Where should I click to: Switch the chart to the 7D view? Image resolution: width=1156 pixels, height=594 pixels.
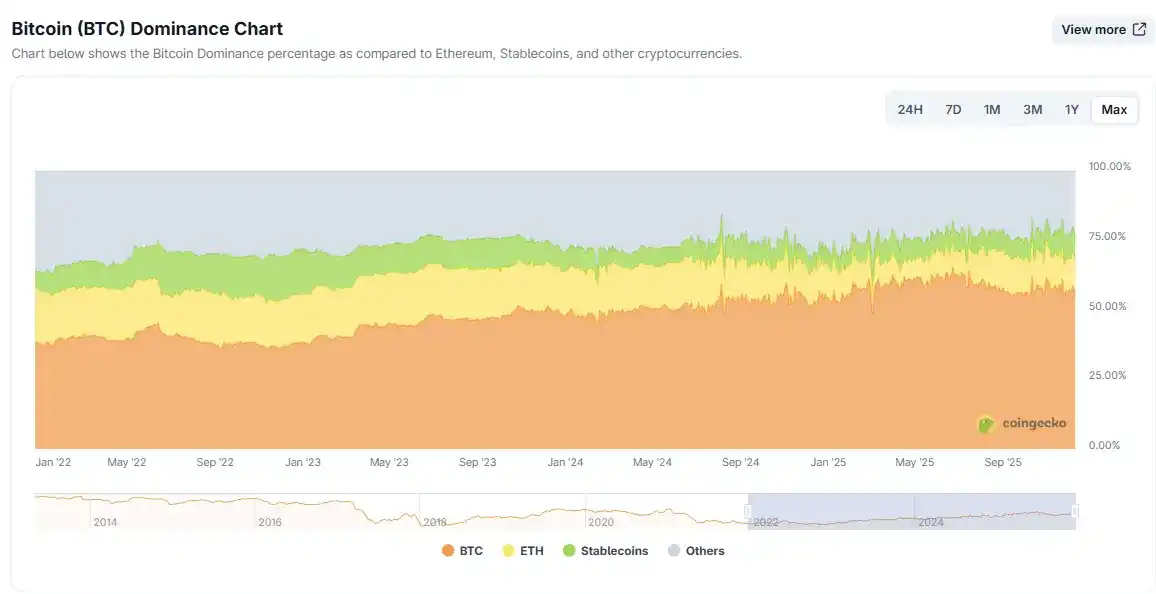click(953, 109)
